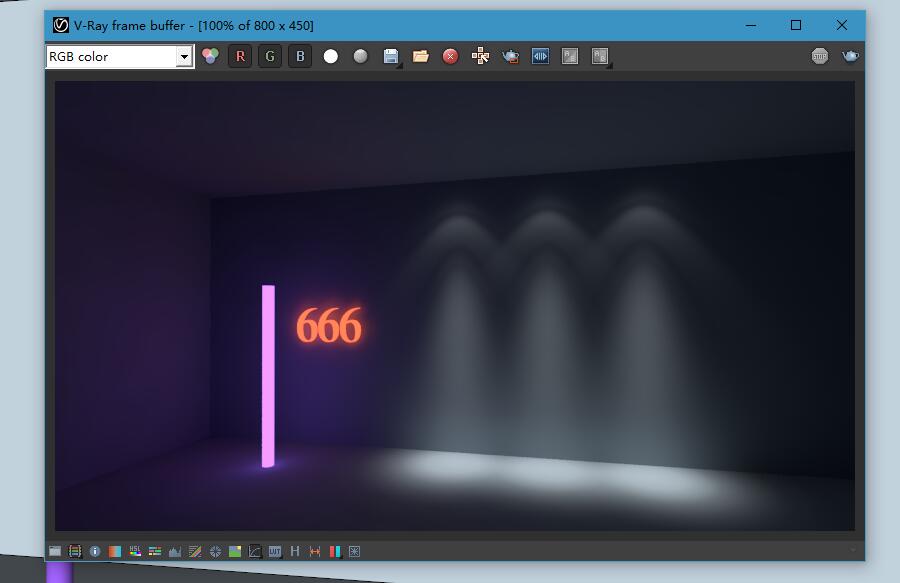Screen dimensions: 900x583
Task: Switch to alpha channel white circle
Action: pos(331,56)
